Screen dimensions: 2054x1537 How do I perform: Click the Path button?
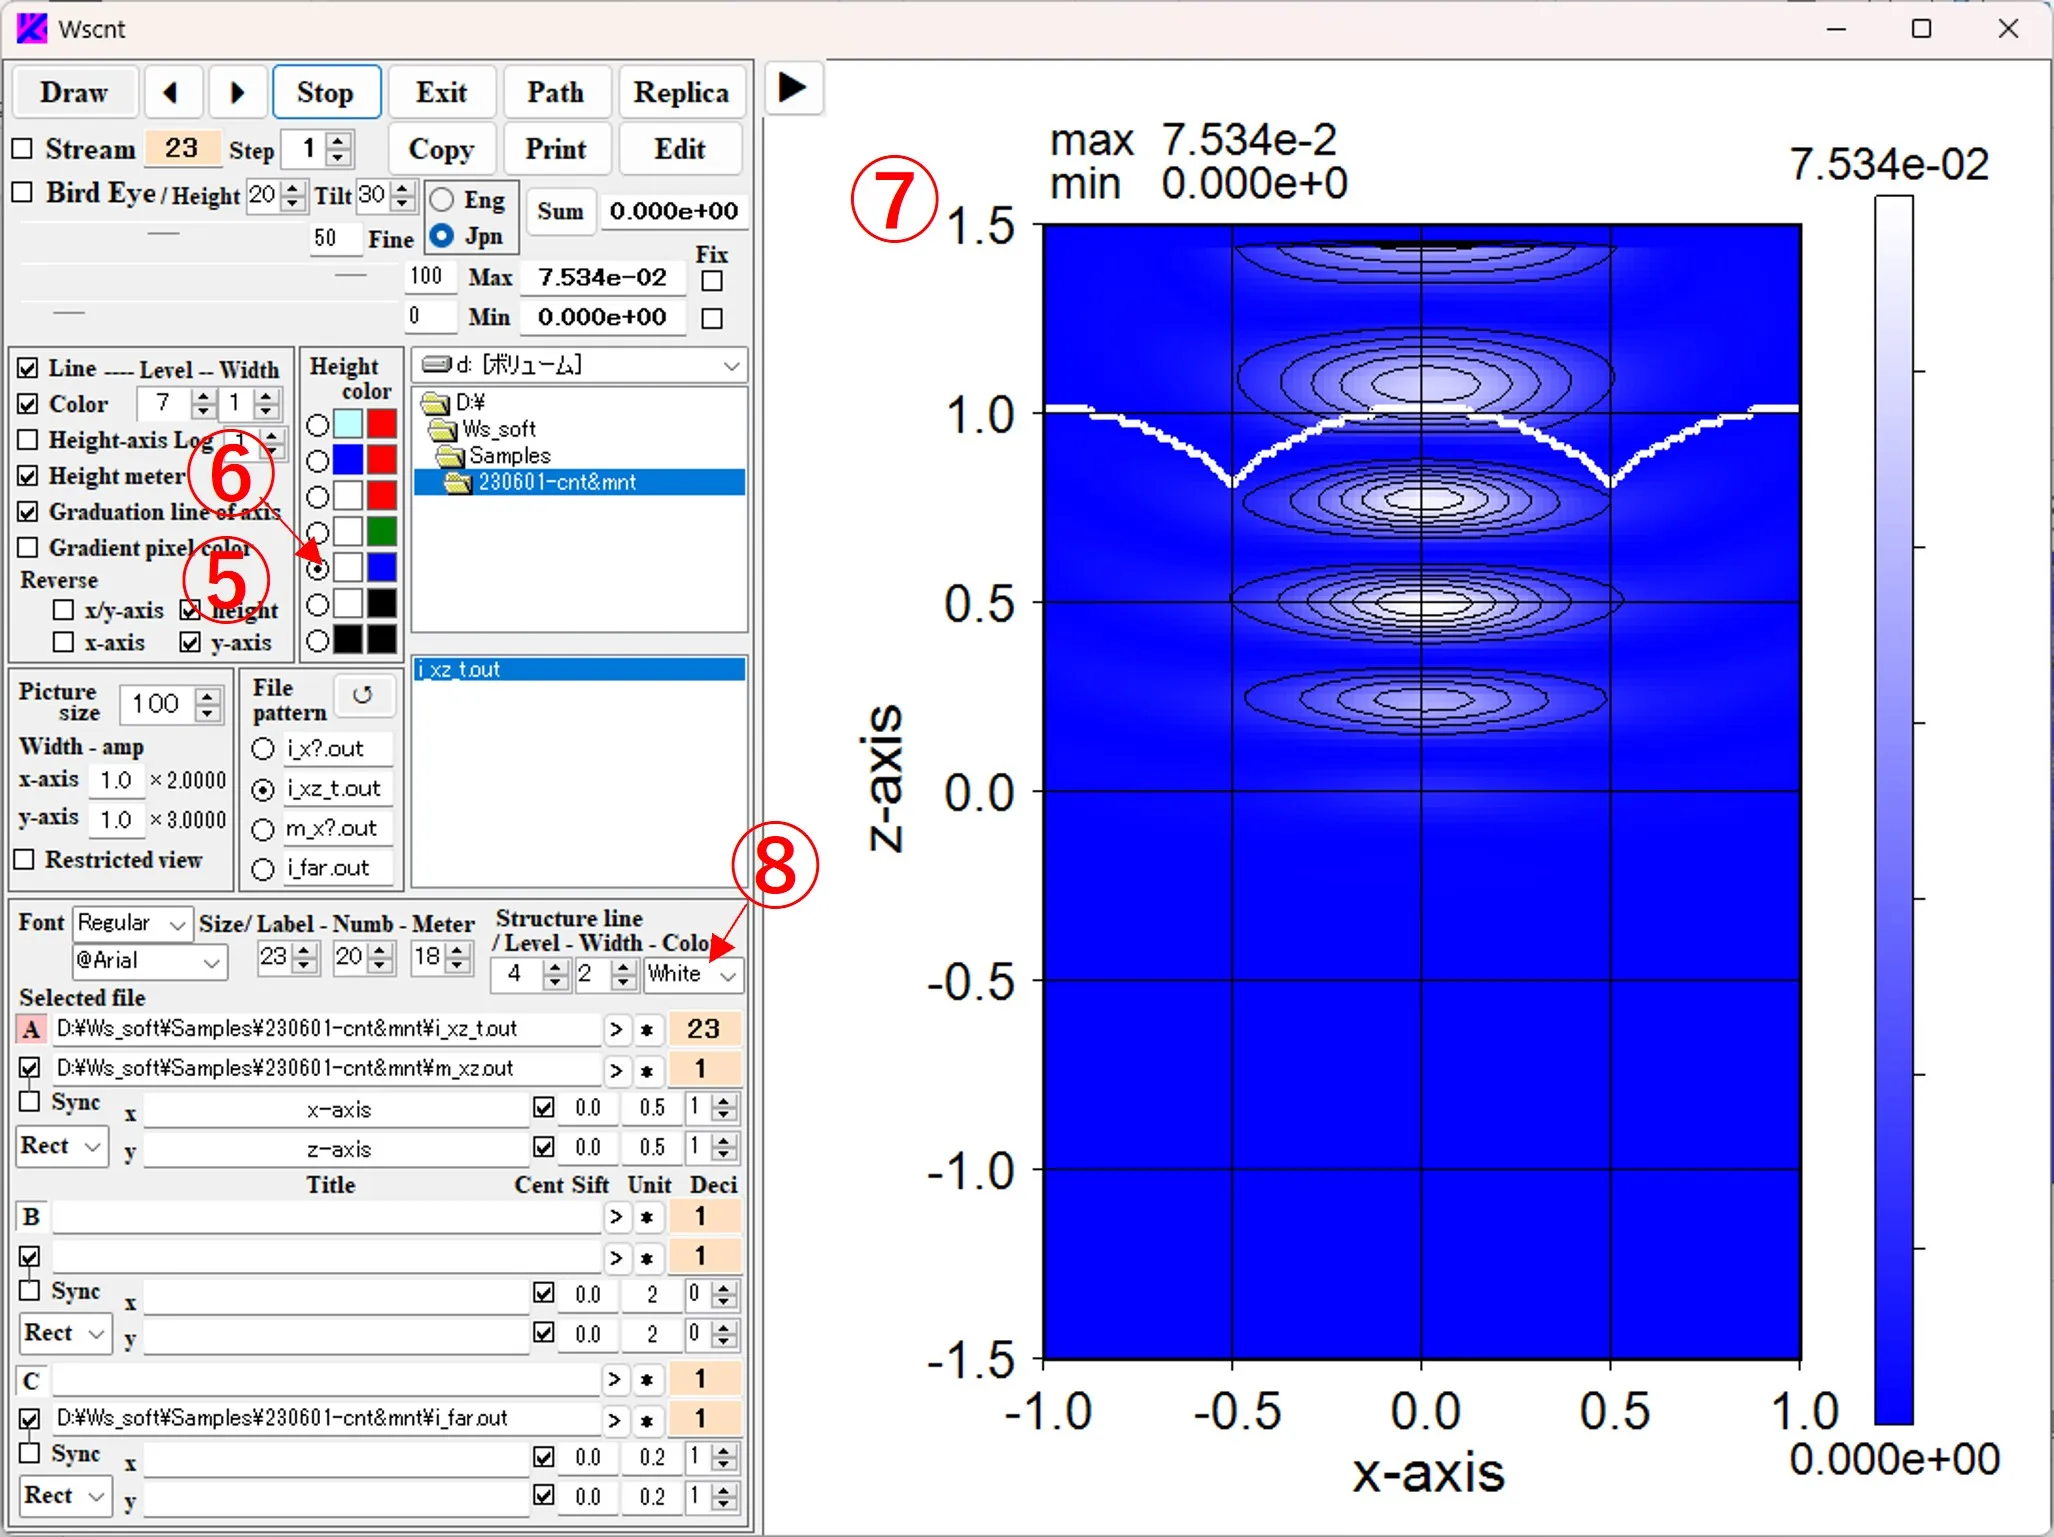[x=556, y=92]
